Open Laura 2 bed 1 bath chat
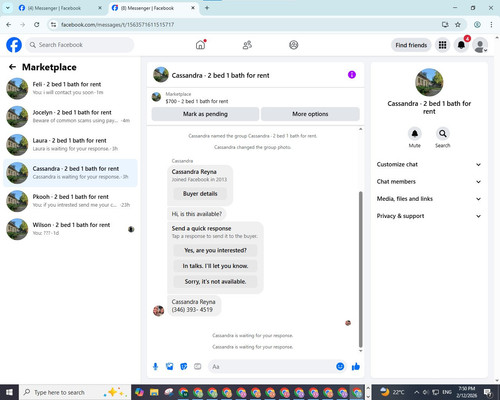Image resolution: width=500 pixels, height=400 pixels. tap(70, 145)
